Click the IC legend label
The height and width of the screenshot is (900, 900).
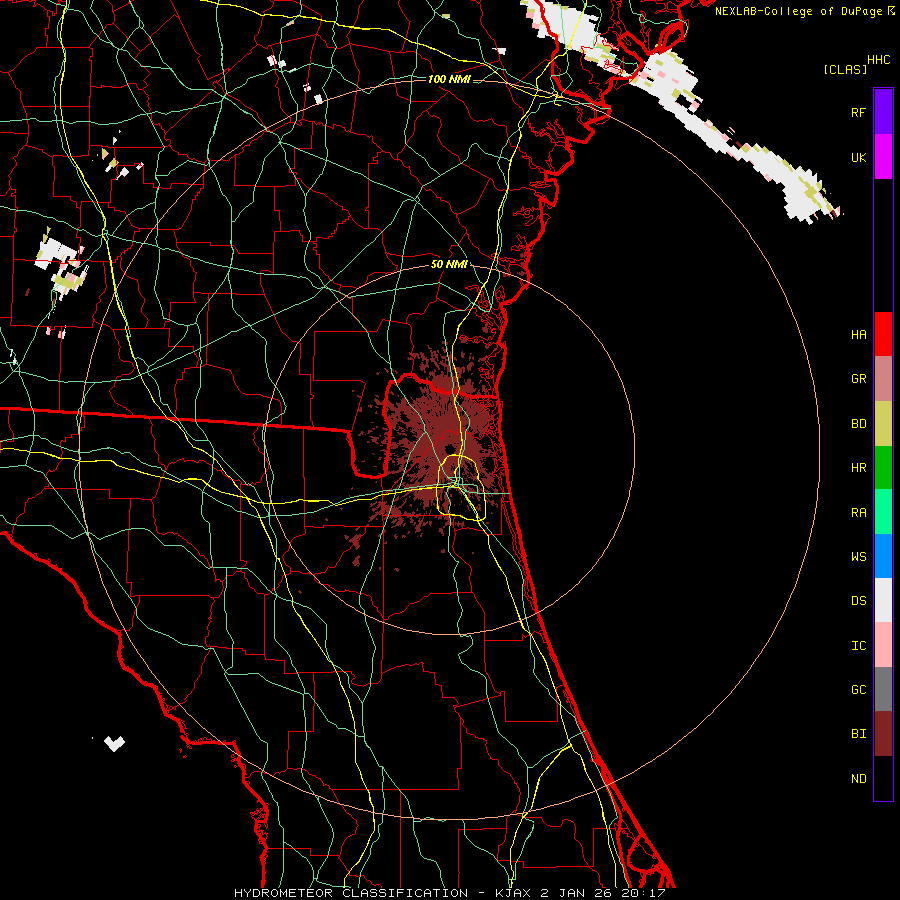(858, 645)
